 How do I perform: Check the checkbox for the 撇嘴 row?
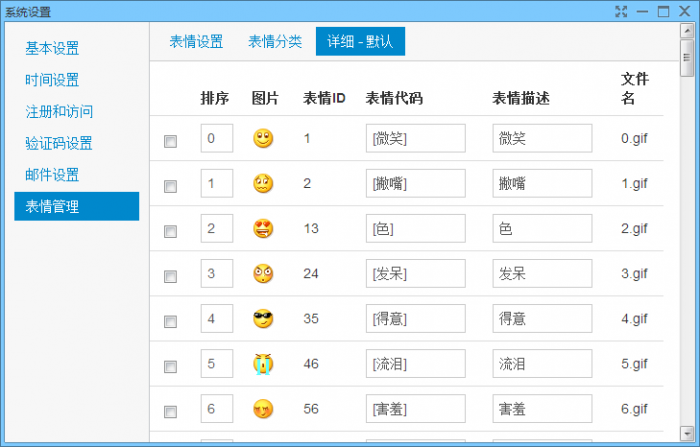coord(171,186)
